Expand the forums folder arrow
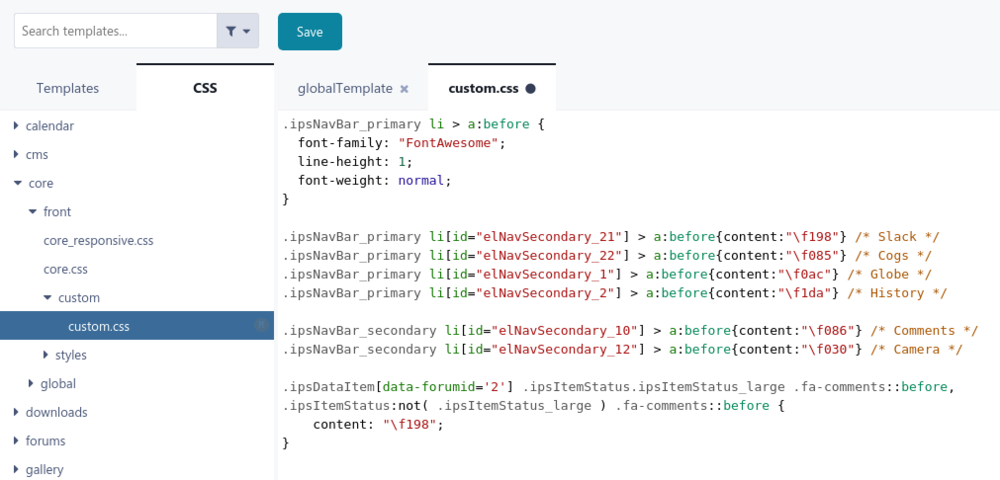This screenshot has height=480, width=1000. coord(17,441)
